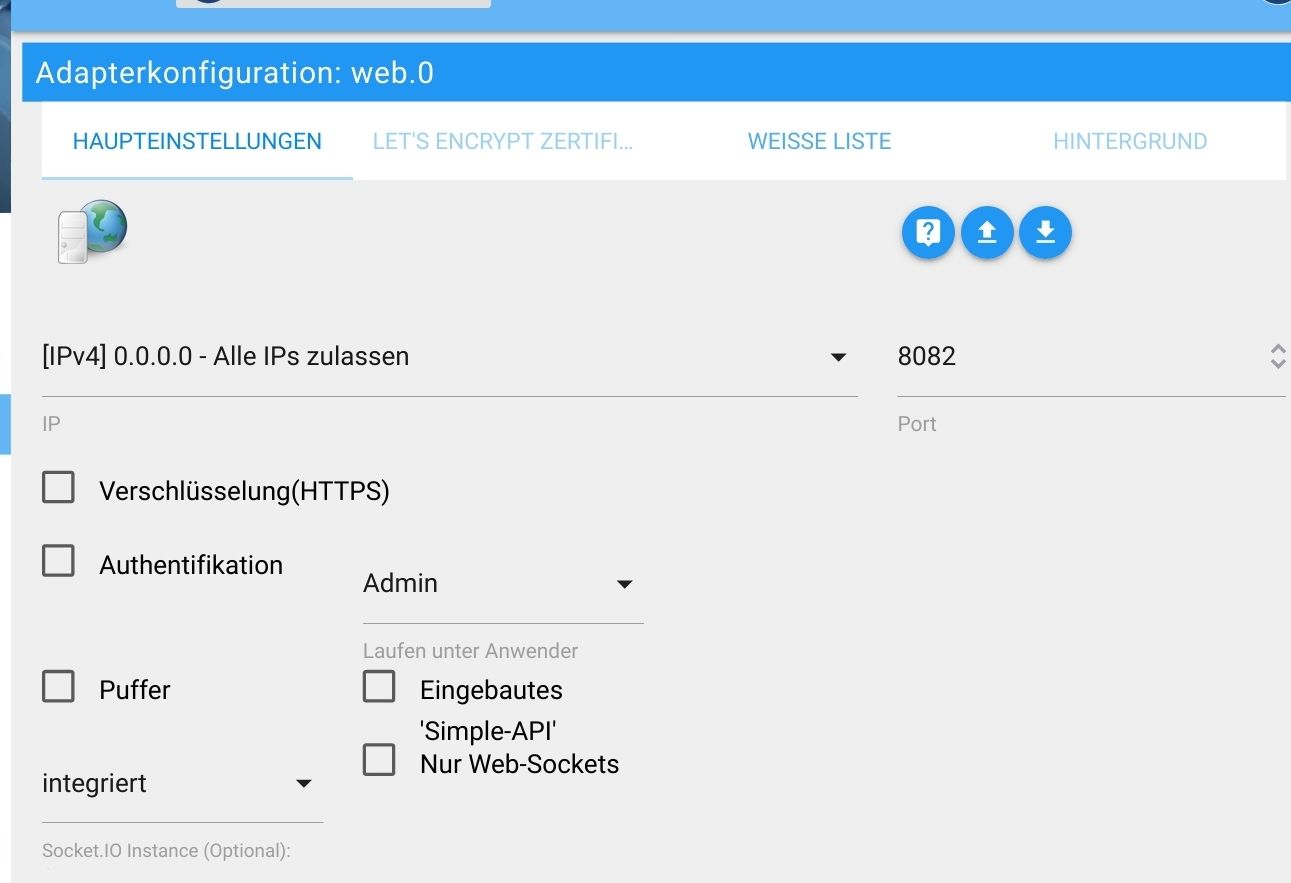Click the port field stepper arrows

click(x=1277, y=357)
